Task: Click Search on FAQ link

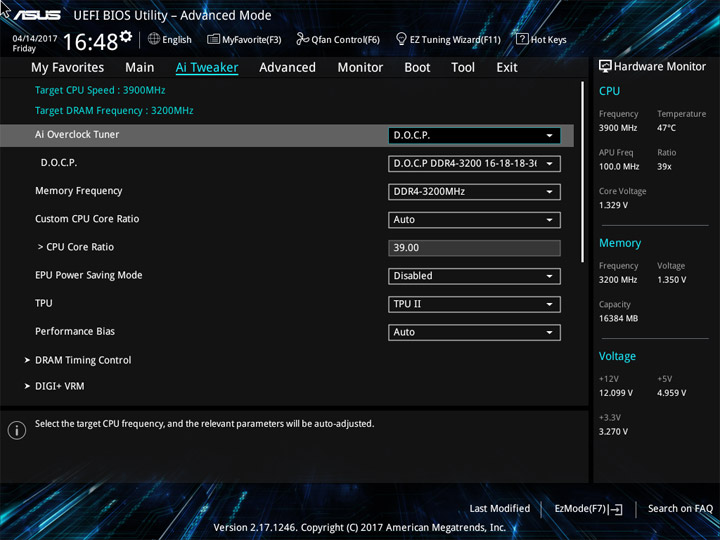Action: coord(681,508)
